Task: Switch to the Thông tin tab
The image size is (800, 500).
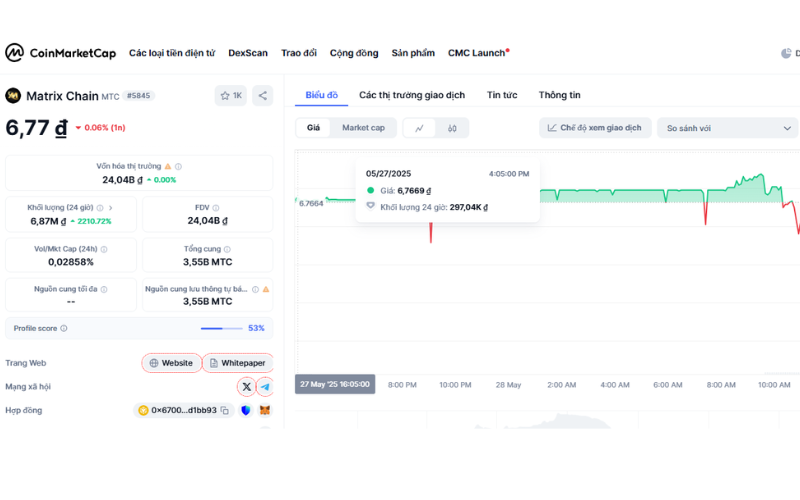Action: (560, 95)
